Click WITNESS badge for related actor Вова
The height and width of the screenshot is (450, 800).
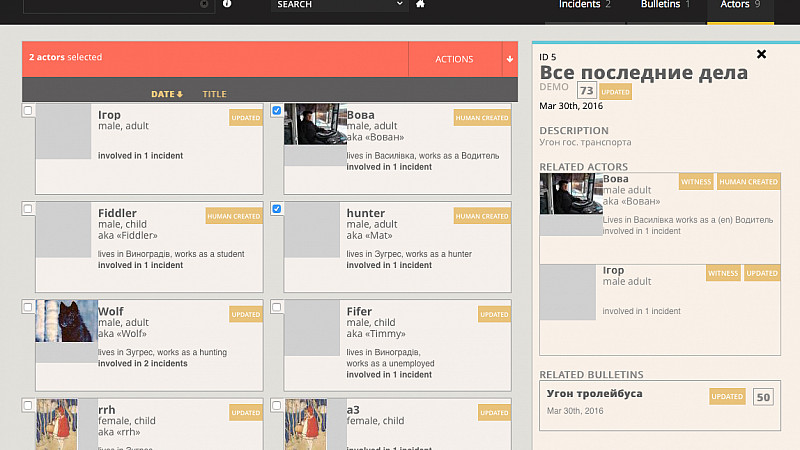point(696,182)
